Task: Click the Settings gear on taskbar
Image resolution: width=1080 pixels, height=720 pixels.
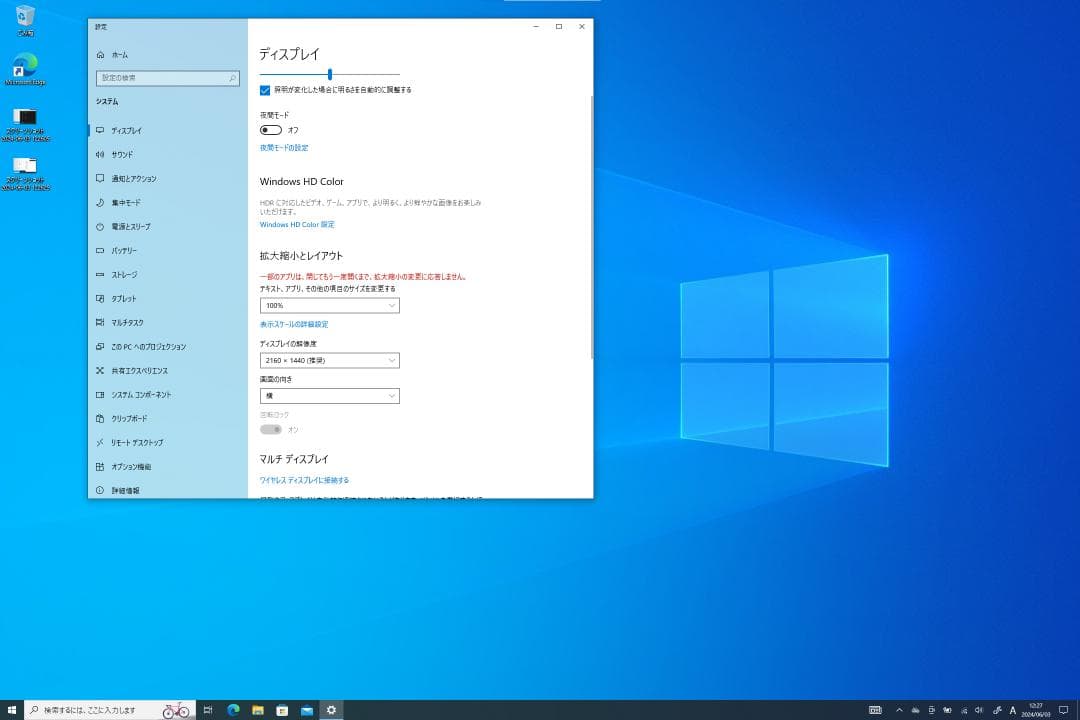Action: pos(331,710)
